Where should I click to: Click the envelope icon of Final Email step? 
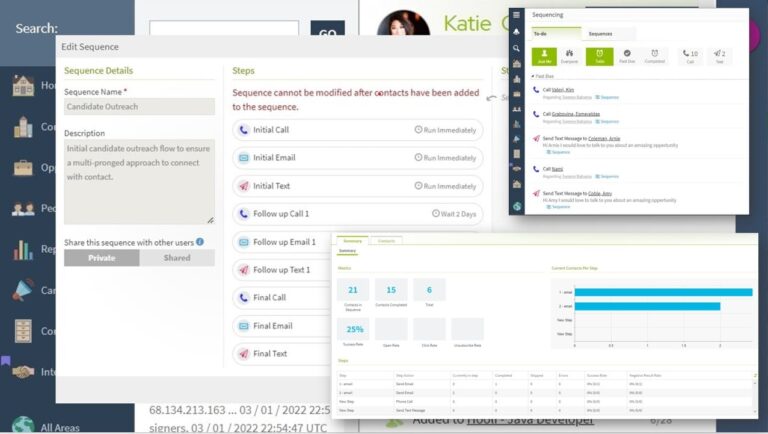click(243, 326)
